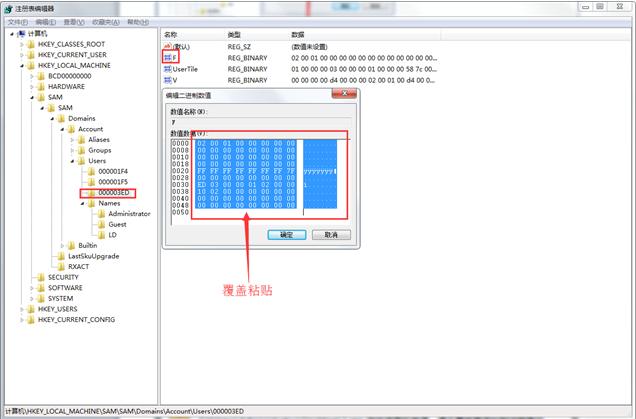
Task: Collapse HKEY_LOCAL_MACHINE node arrow
Action: (x=22, y=65)
